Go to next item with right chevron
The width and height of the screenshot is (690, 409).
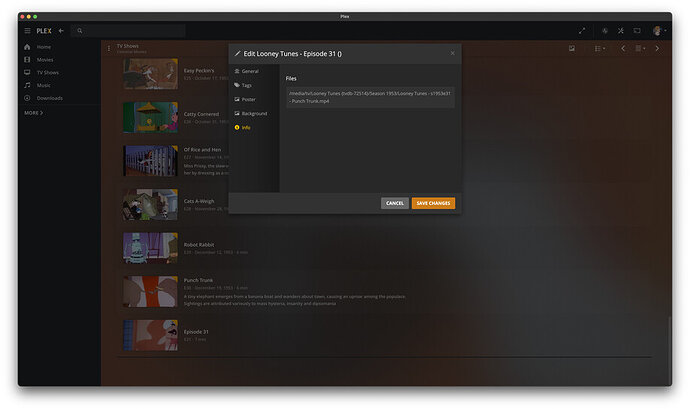(657, 48)
